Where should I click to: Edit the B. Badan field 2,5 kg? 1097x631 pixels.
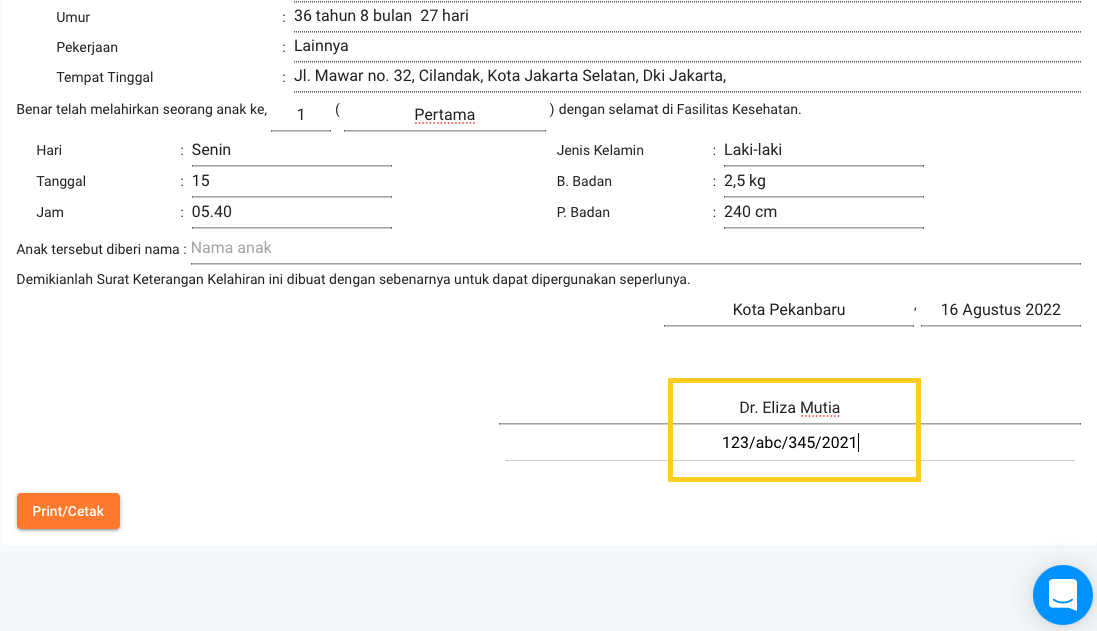[823, 181]
